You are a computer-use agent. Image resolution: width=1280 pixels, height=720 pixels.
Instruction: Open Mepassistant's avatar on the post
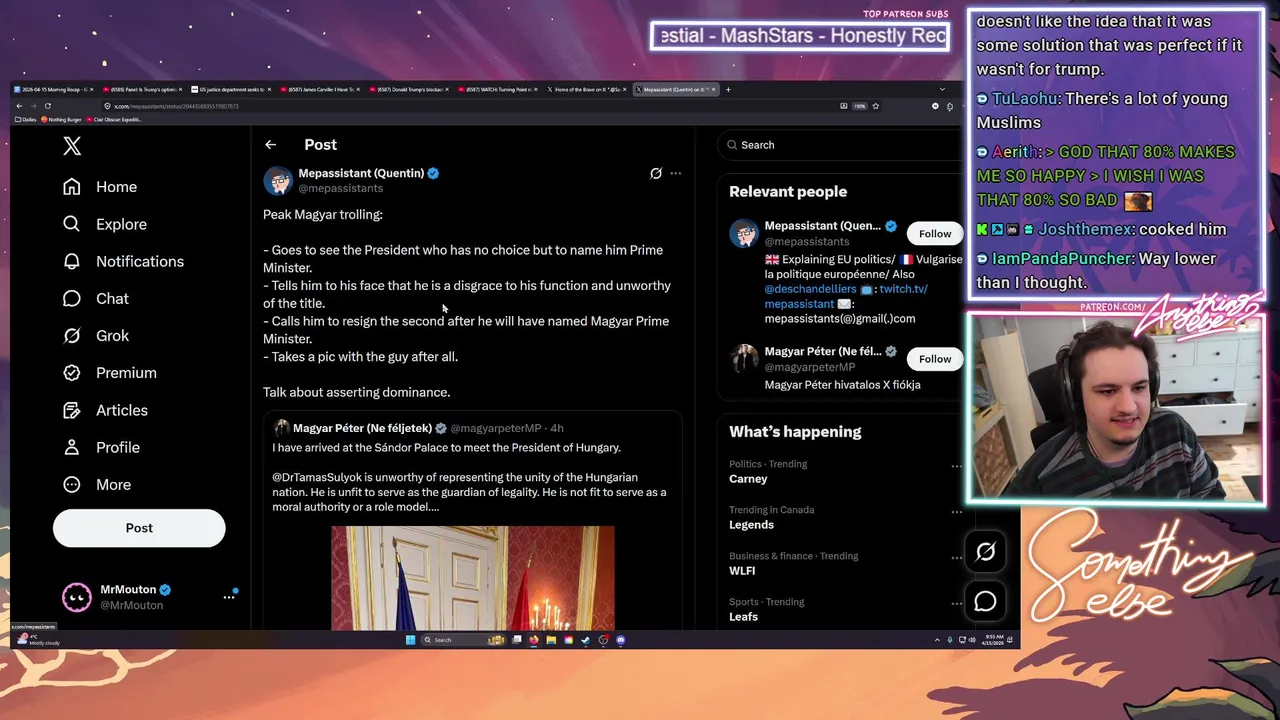point(277,180)
